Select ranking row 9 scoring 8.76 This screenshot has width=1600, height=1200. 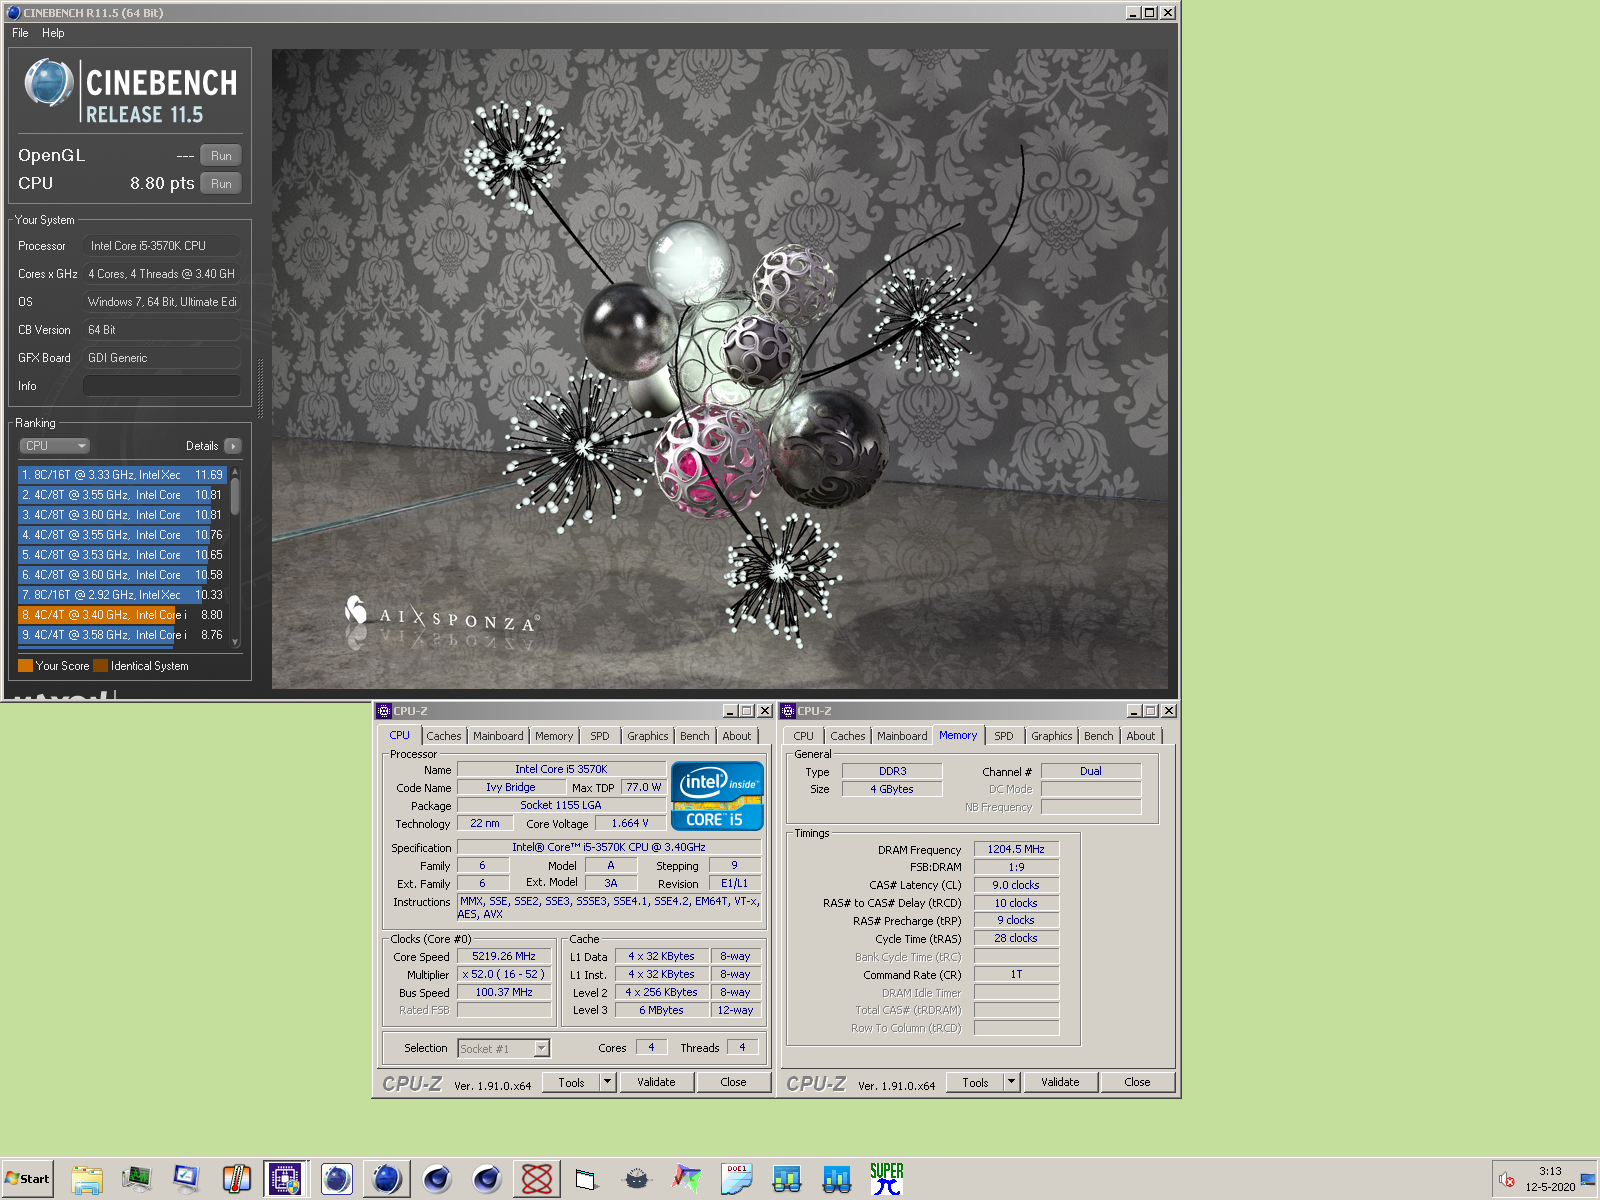tap(122, 635)
